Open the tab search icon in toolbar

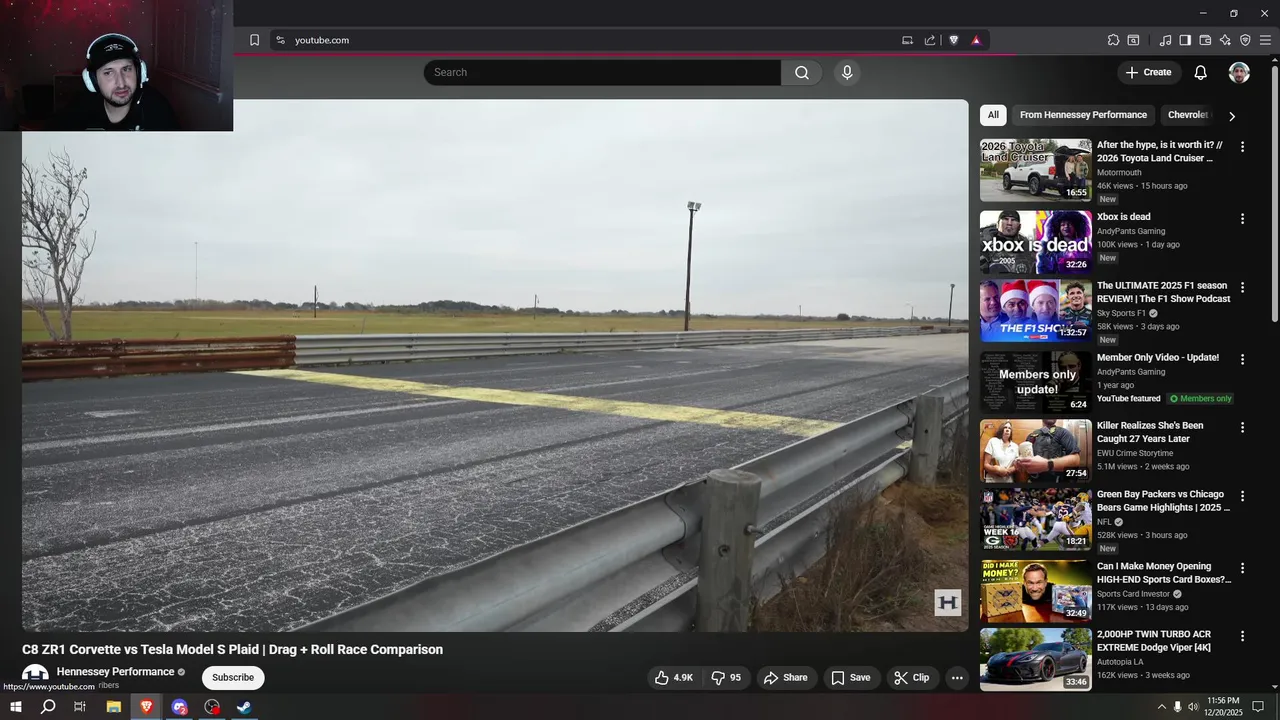tap(1133, 40)
